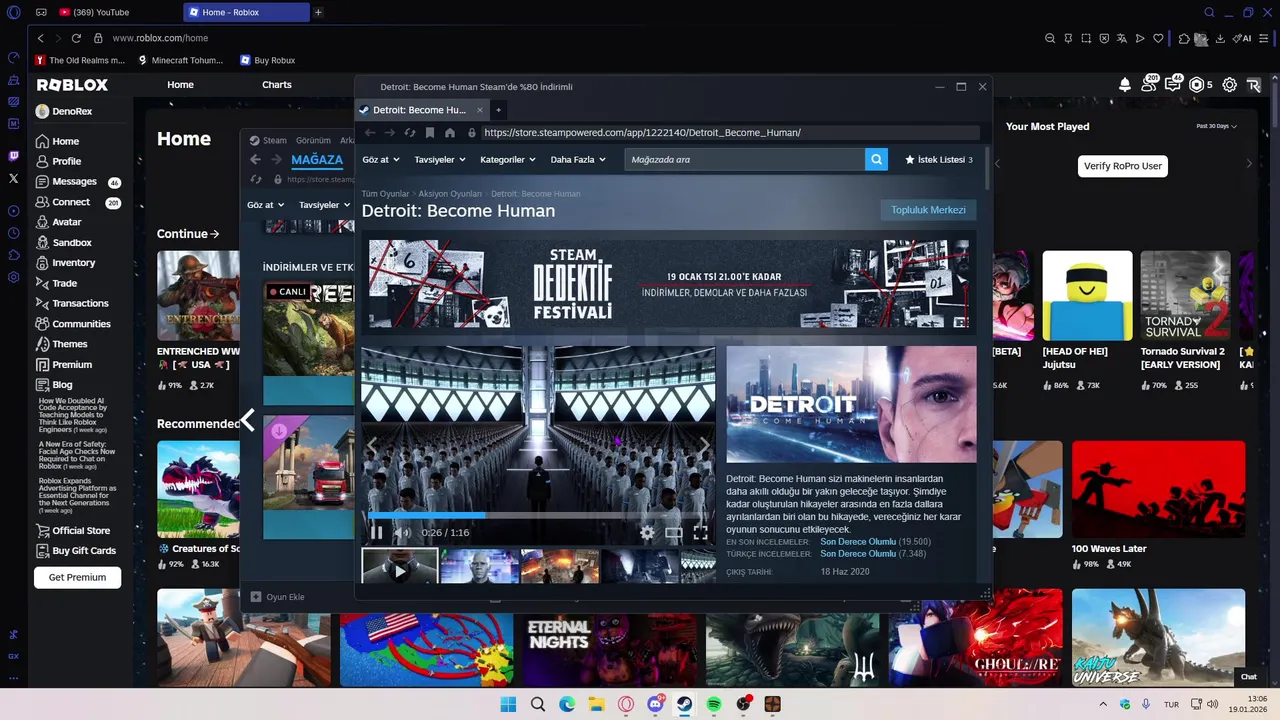Open Steam Dedektif Festivali banner
The height and width of the screenshot is (720, 1280).
tap(668, 283)
